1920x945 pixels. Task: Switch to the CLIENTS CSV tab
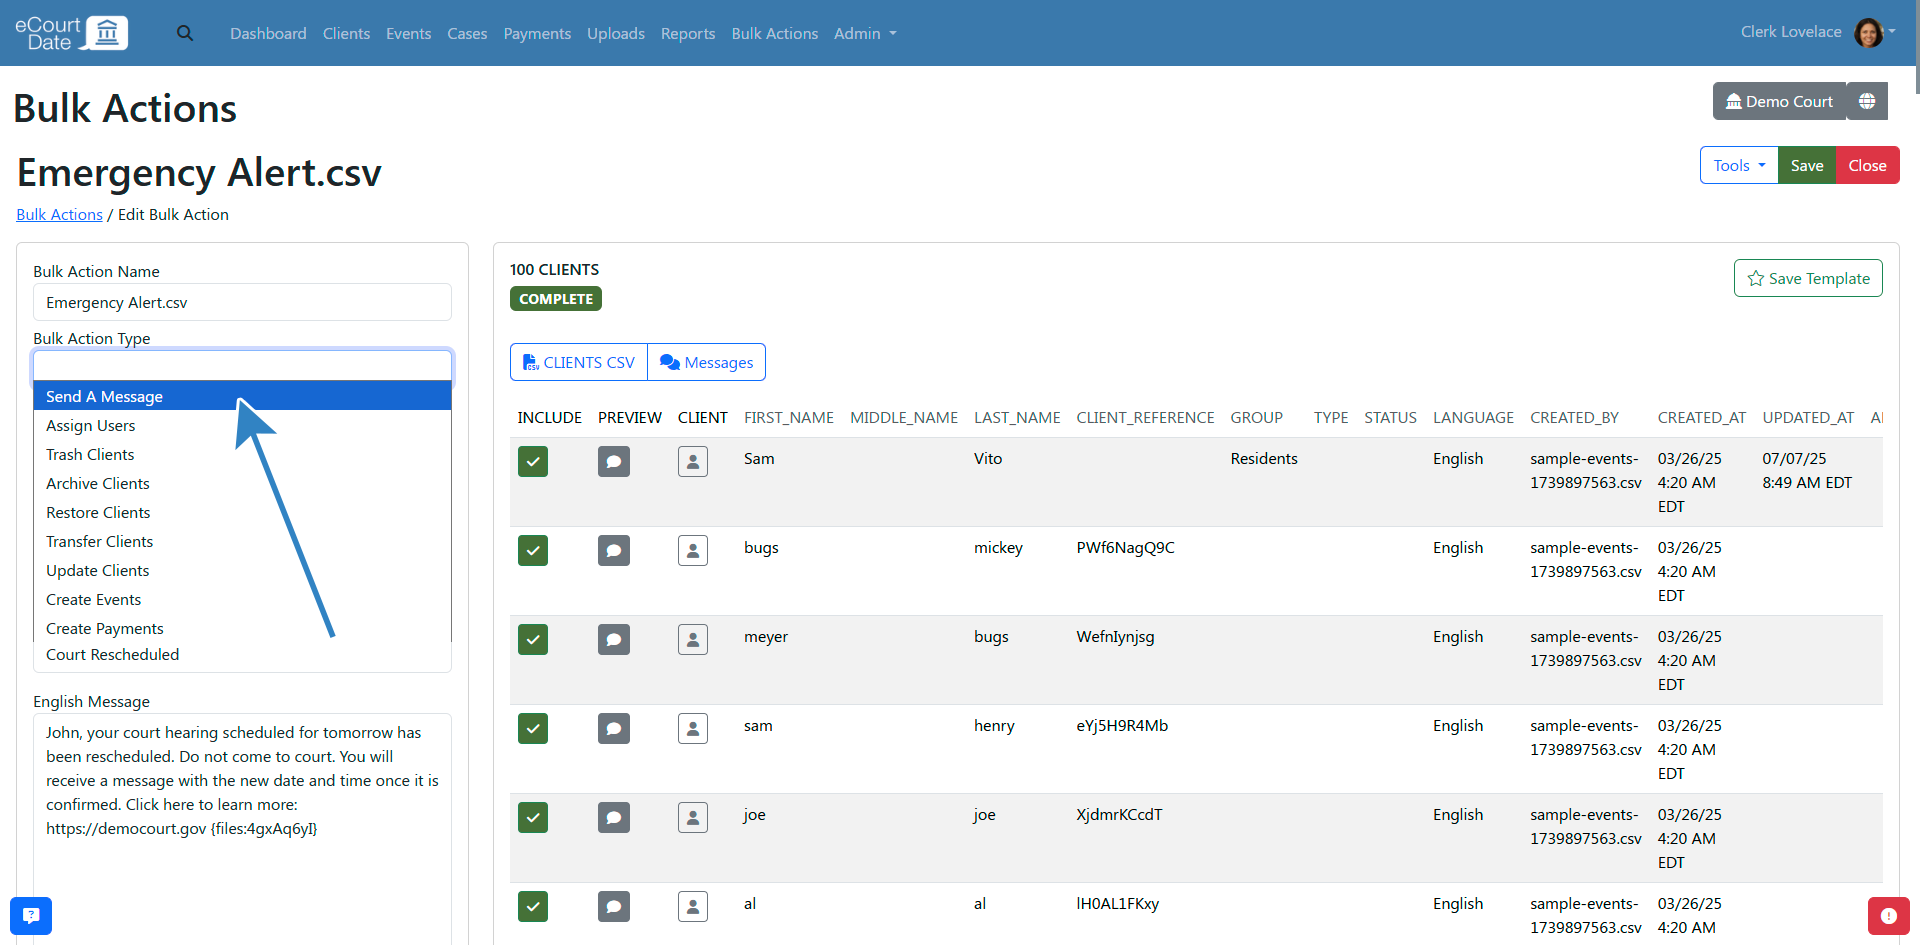[x=579, y=362]
